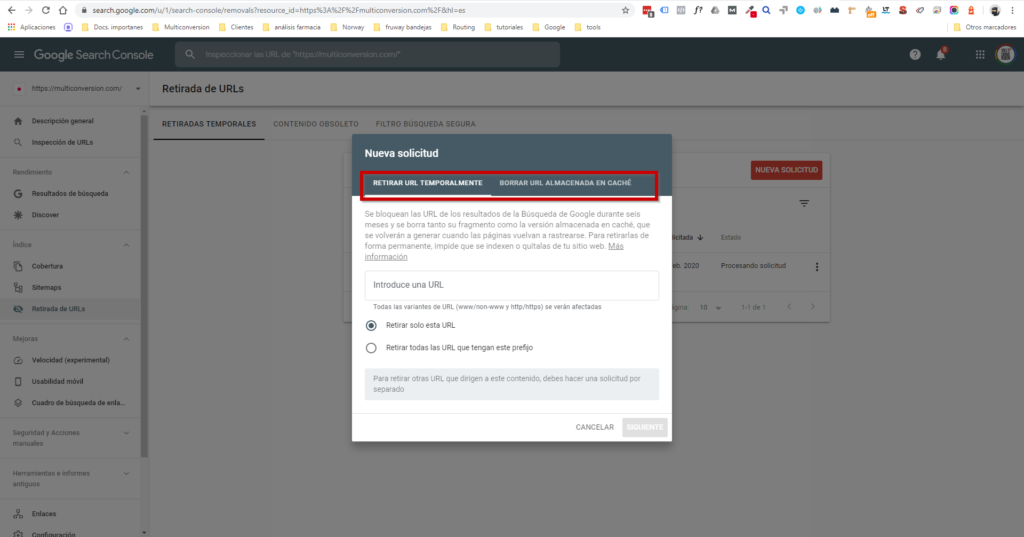The height and width of the screenshot is (537, 1024).
Task: Select Retirar todas las URL con prefijo
Action: tap(371, 348)
